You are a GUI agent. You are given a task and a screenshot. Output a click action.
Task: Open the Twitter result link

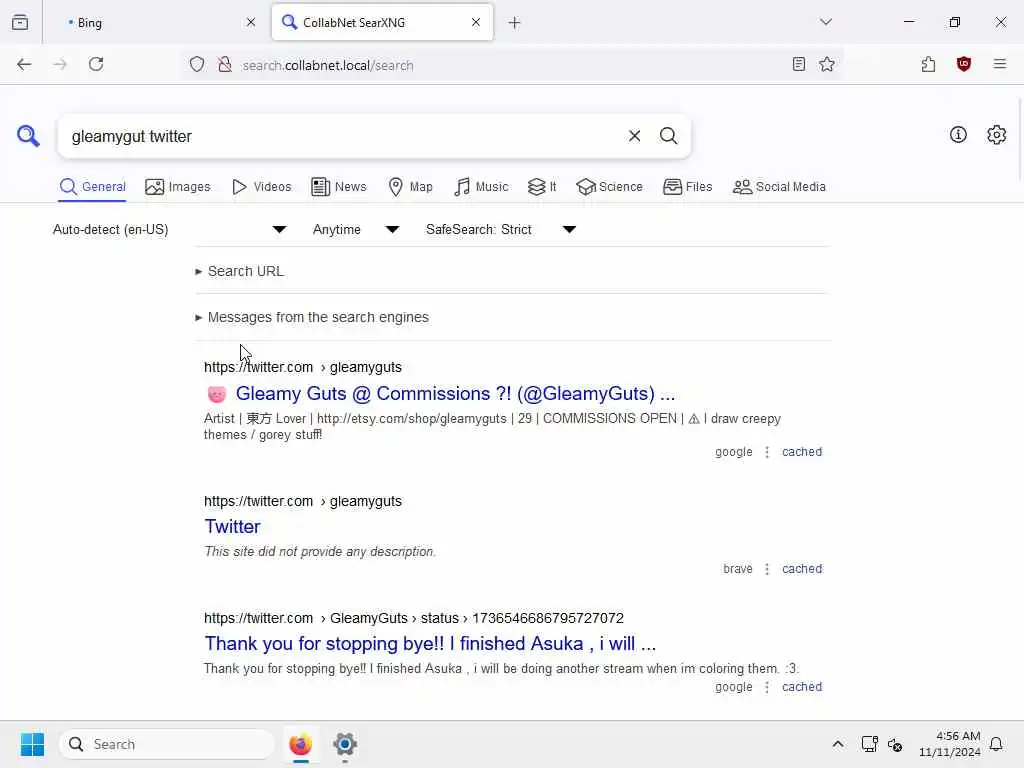[x=232, y=526]
